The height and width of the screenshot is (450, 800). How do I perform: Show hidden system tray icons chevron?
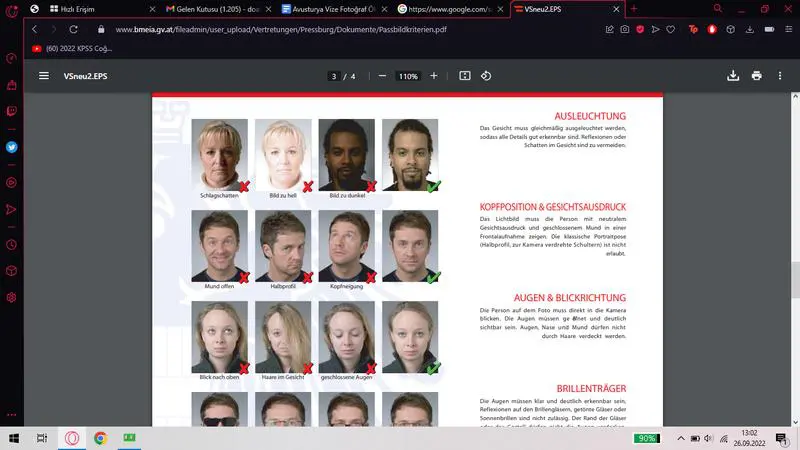click(681, 438)
